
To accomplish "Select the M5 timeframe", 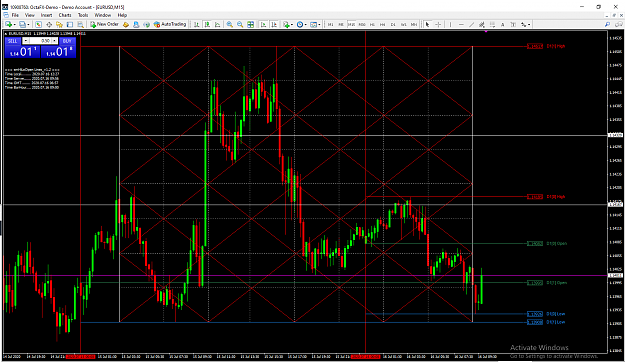I will [x=341, y=25].
